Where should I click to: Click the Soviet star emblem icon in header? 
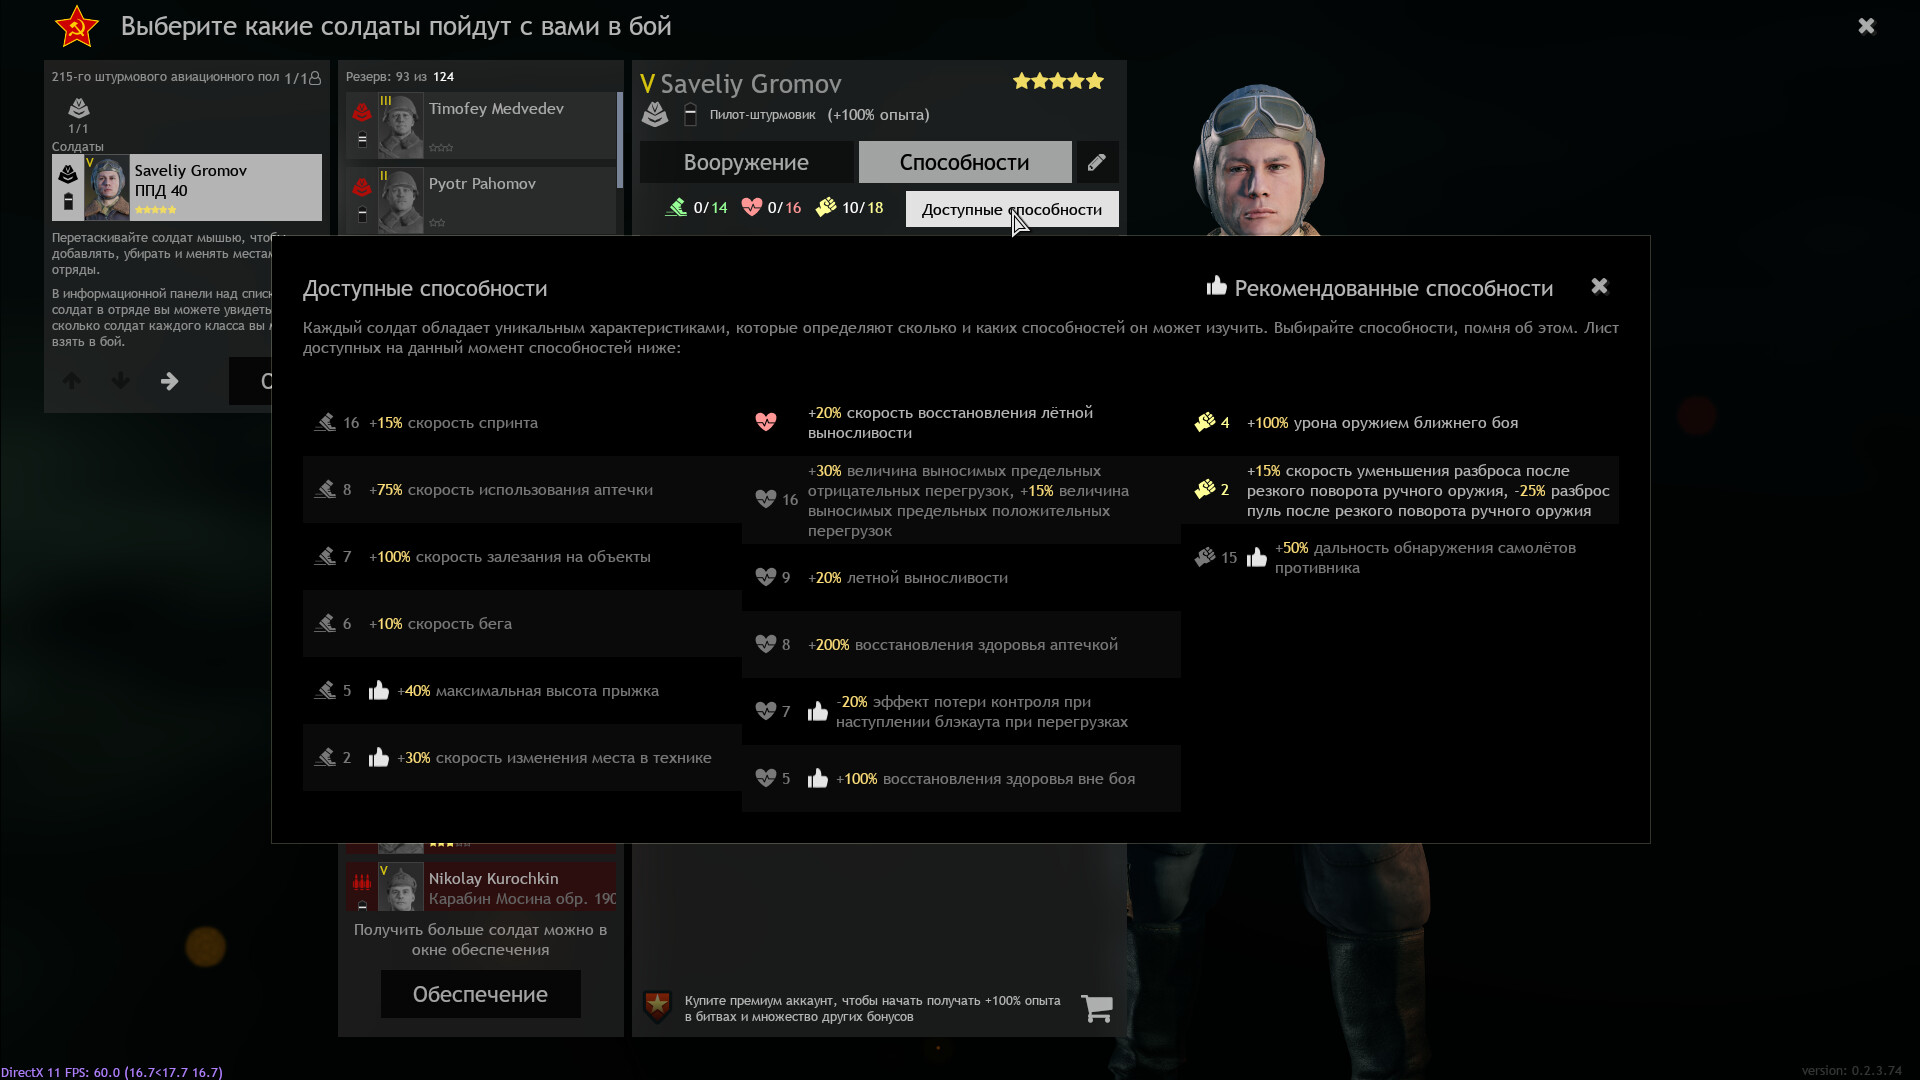pos(77,27)
